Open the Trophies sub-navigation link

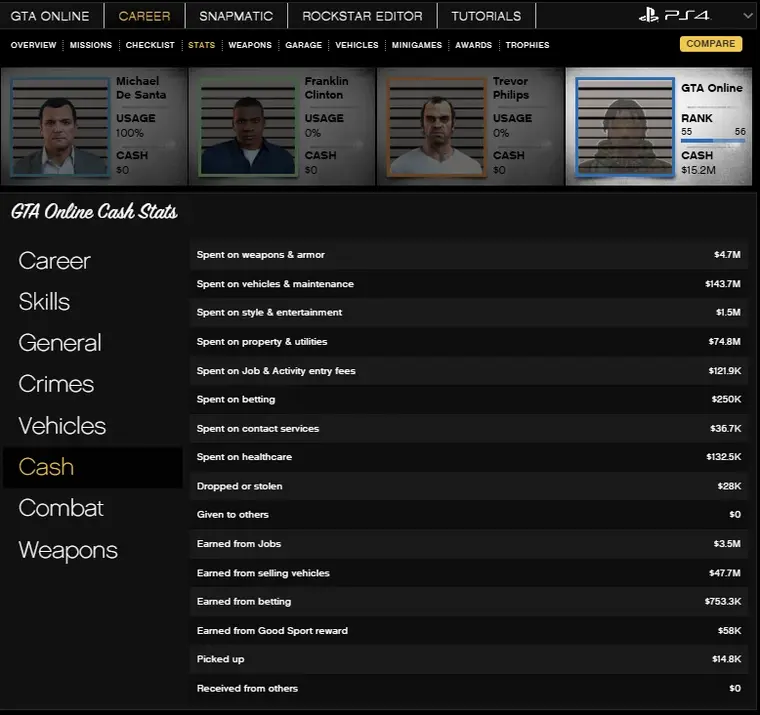[x=527, y=45]
